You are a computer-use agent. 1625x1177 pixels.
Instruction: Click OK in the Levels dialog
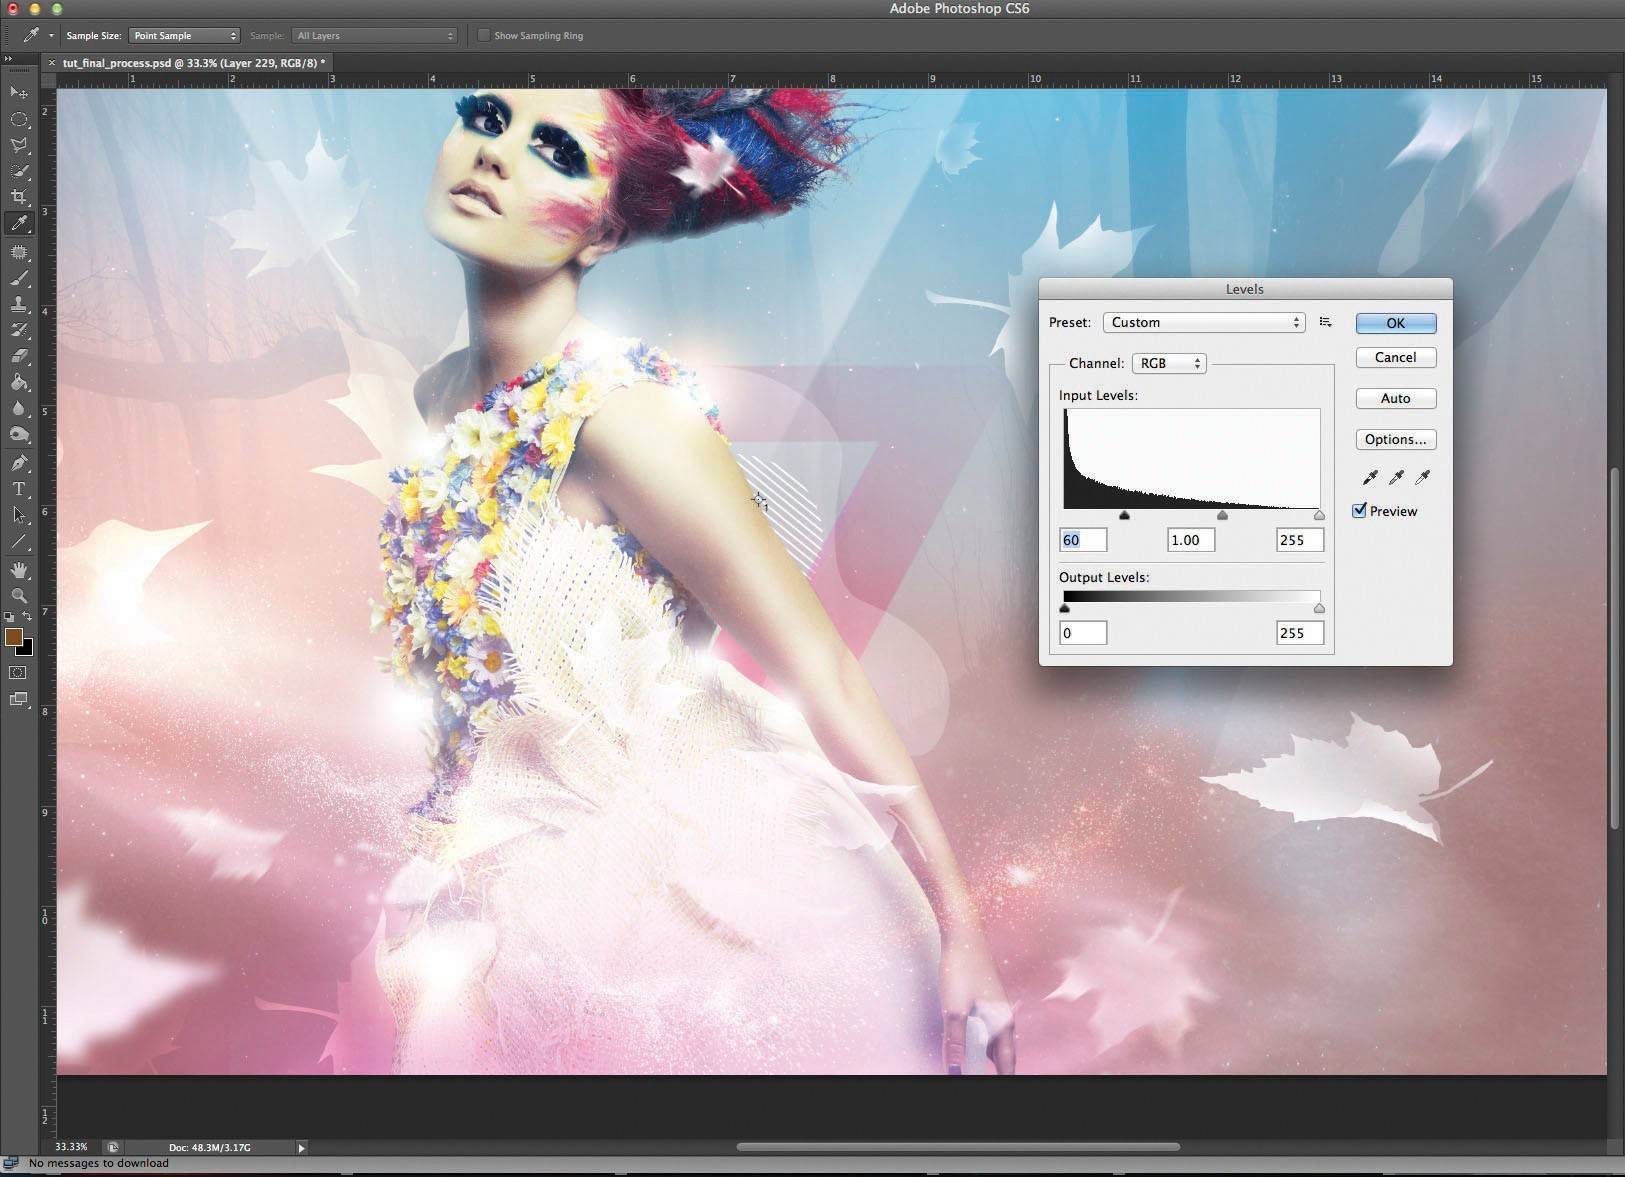(1396, 323)
